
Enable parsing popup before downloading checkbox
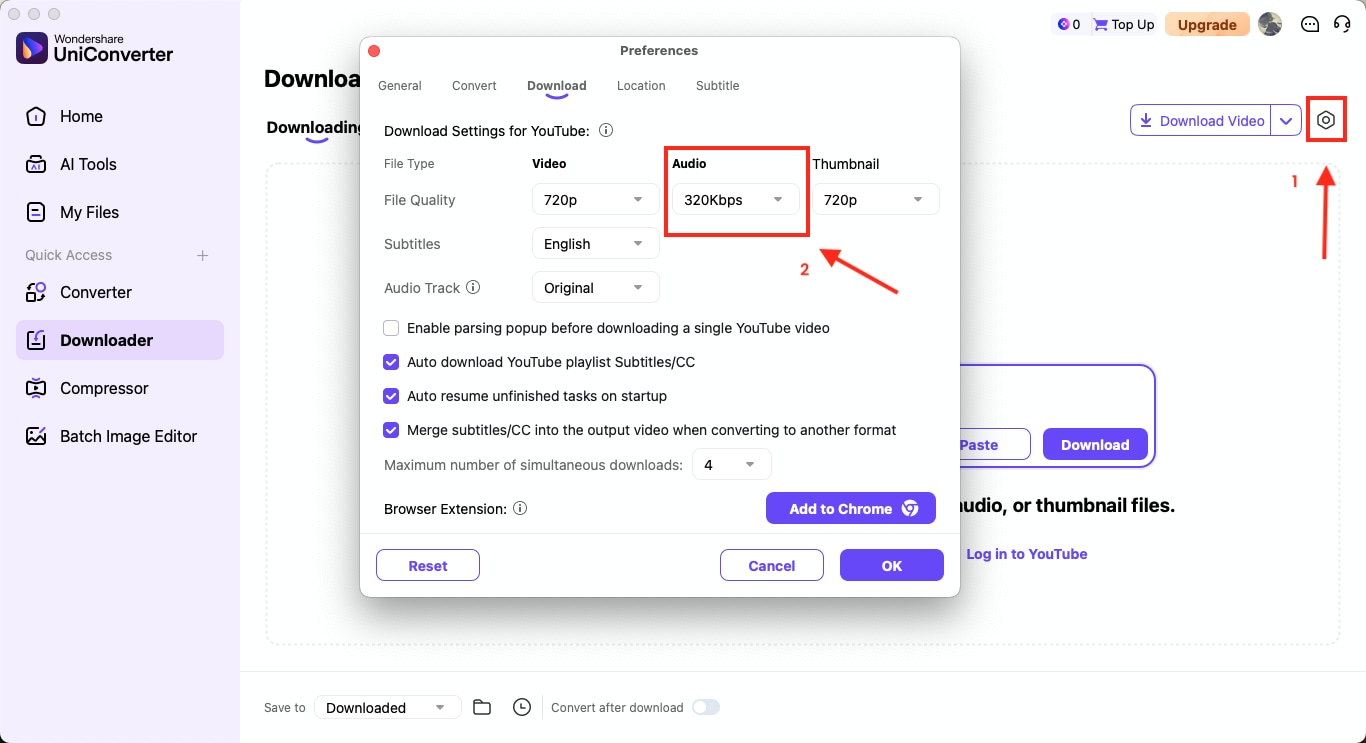tap(391, 328)
